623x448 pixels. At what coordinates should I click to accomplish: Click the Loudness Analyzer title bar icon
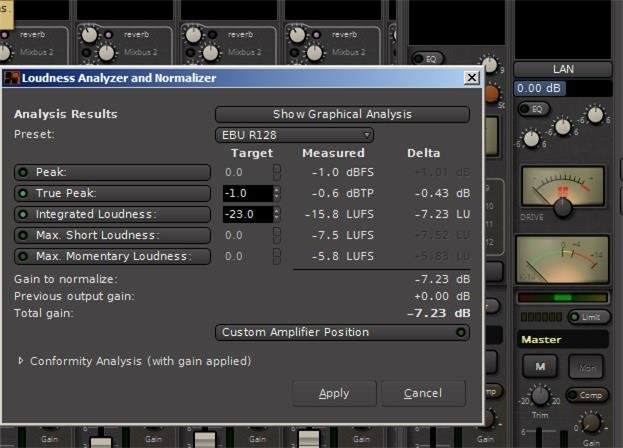coord(11,78)
